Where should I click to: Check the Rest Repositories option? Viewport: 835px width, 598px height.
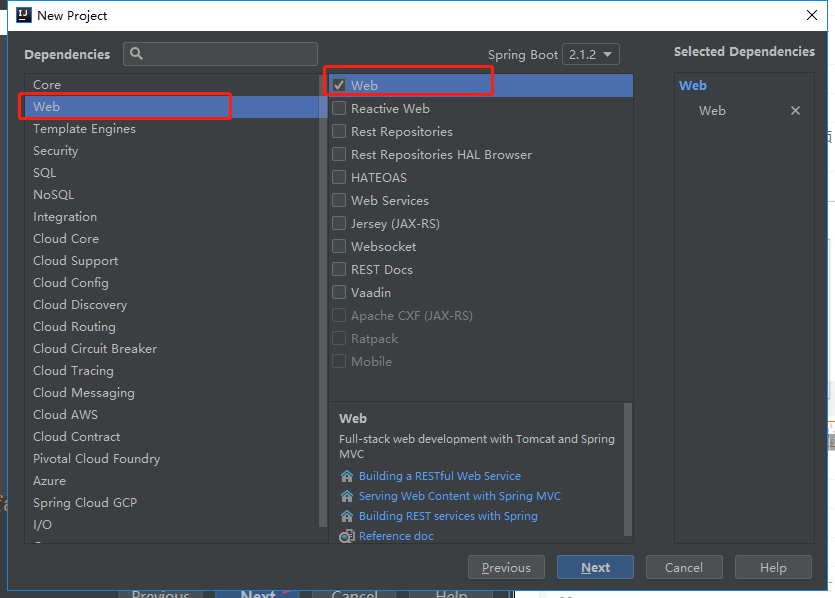339,132
